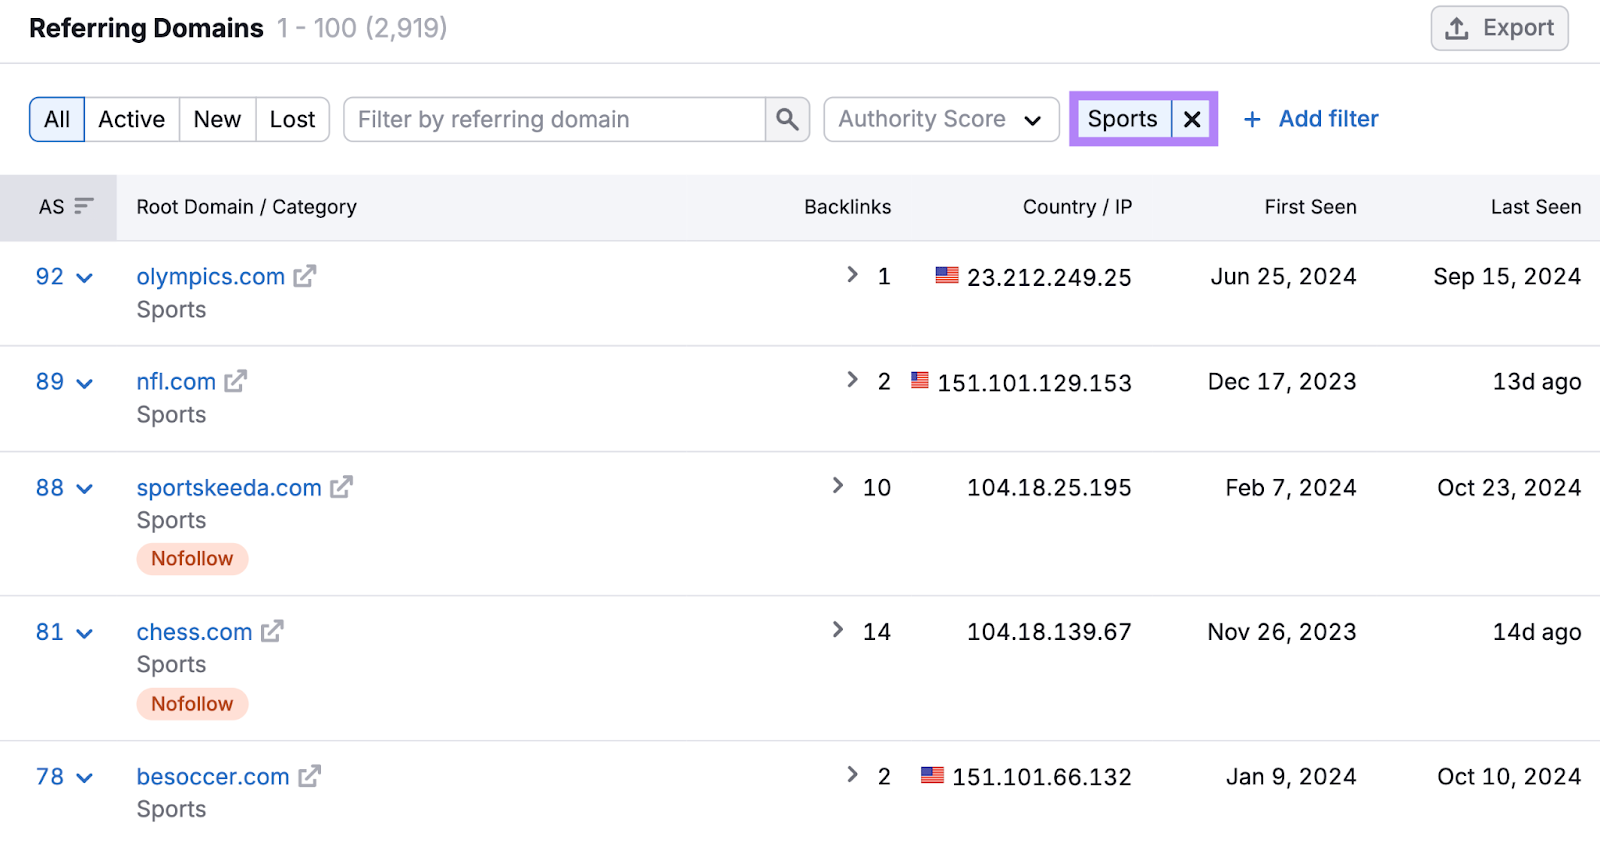1600x844 pixels.
Task: Click IP address 151.101.66.132
Action: [1041, 777]
